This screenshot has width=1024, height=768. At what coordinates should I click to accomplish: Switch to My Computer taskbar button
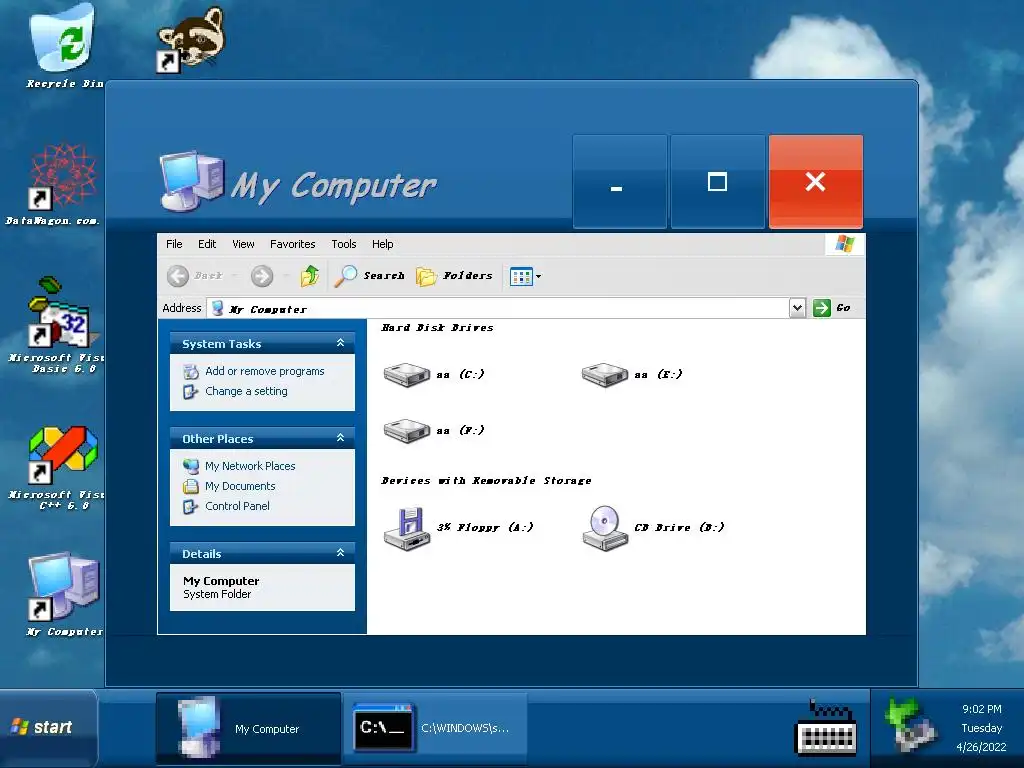(248, 728)
